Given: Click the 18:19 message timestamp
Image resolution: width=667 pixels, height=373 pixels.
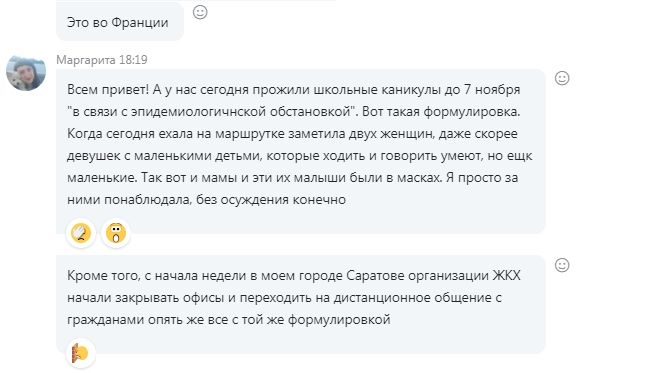Looking at the screenshot, I should point(133,60).
